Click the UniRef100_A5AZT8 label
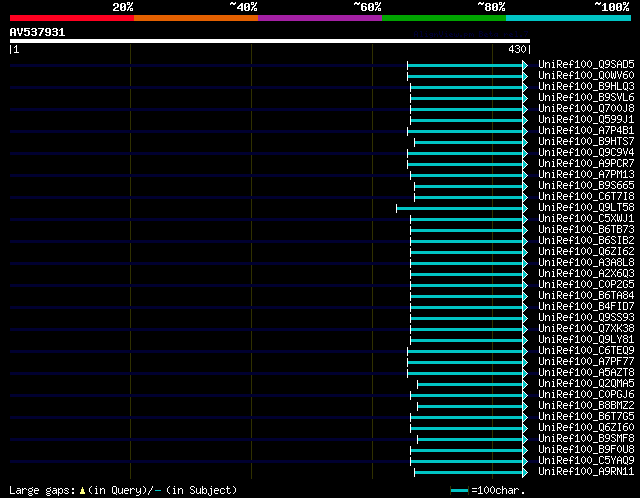Screen dimensions: 640x498 [586, 373]
